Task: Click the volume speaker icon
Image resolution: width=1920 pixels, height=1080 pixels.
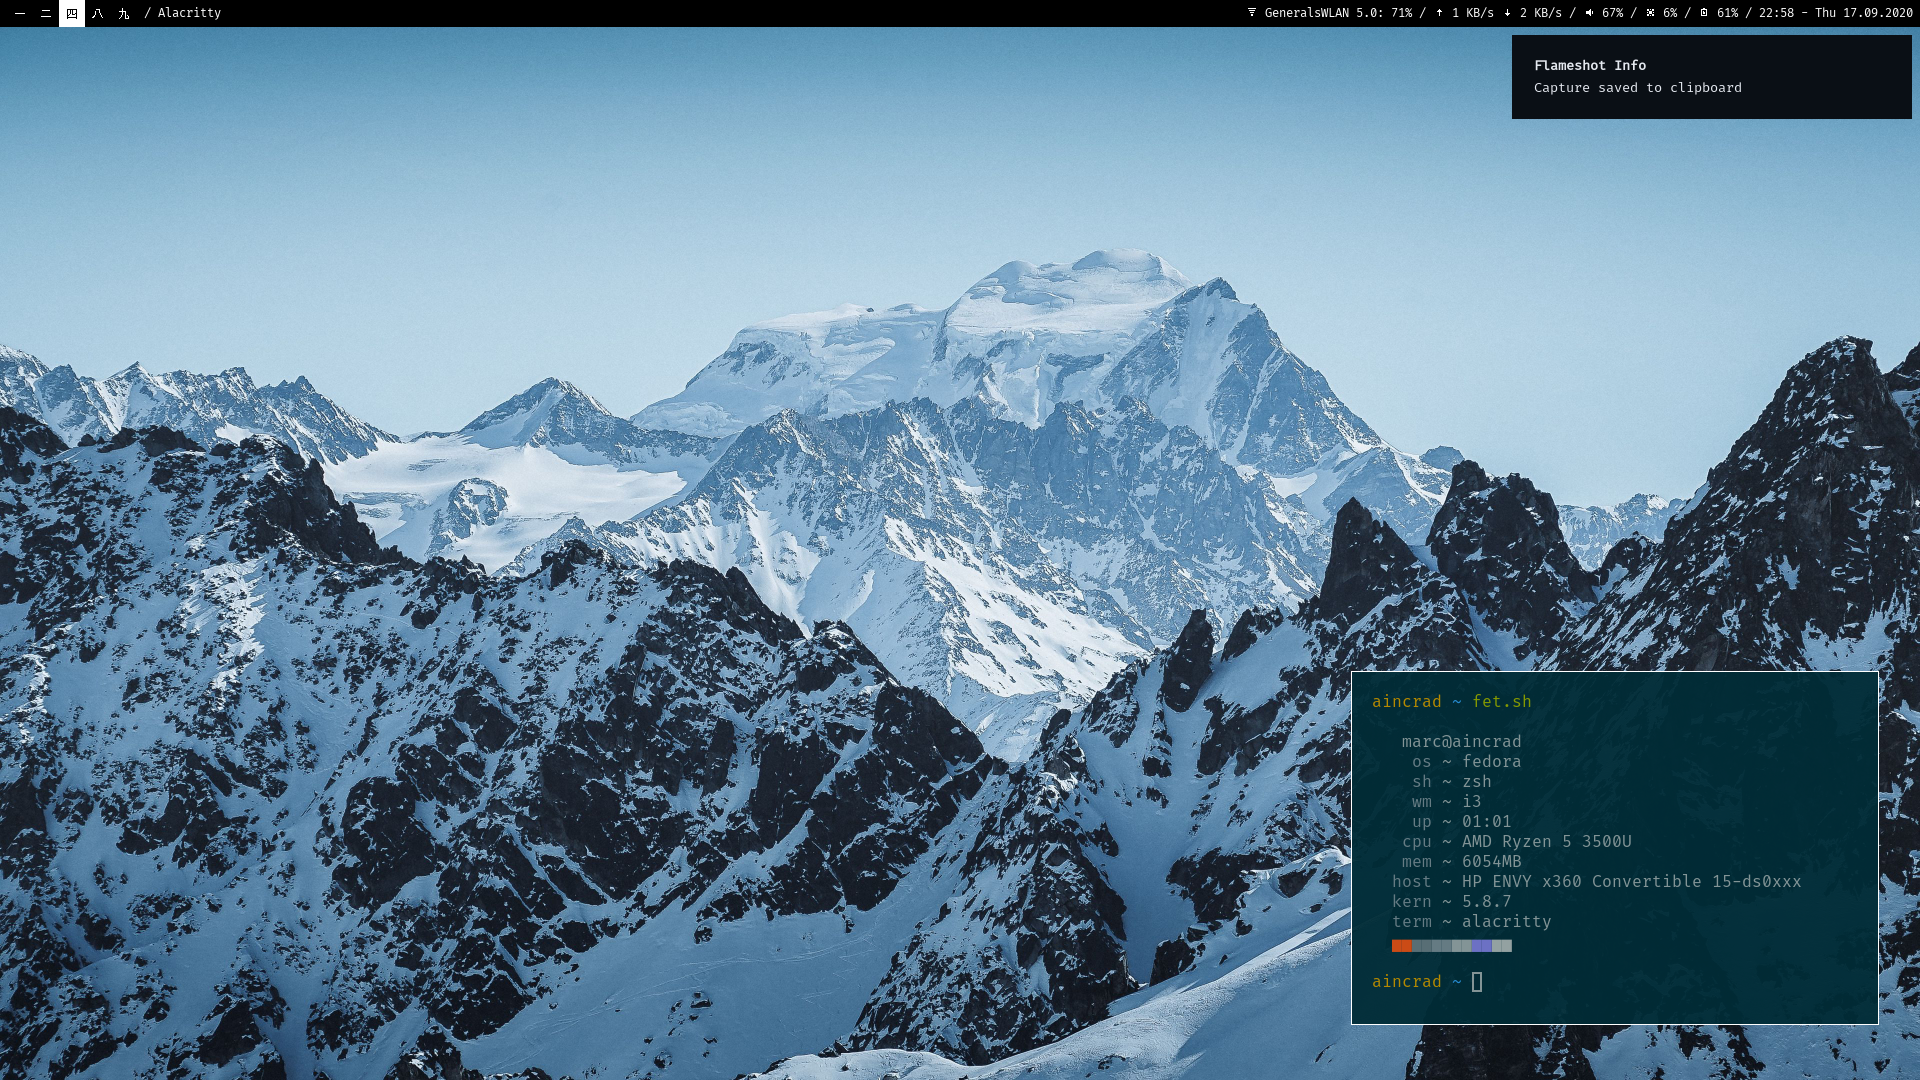Action: pos(1589,13)
